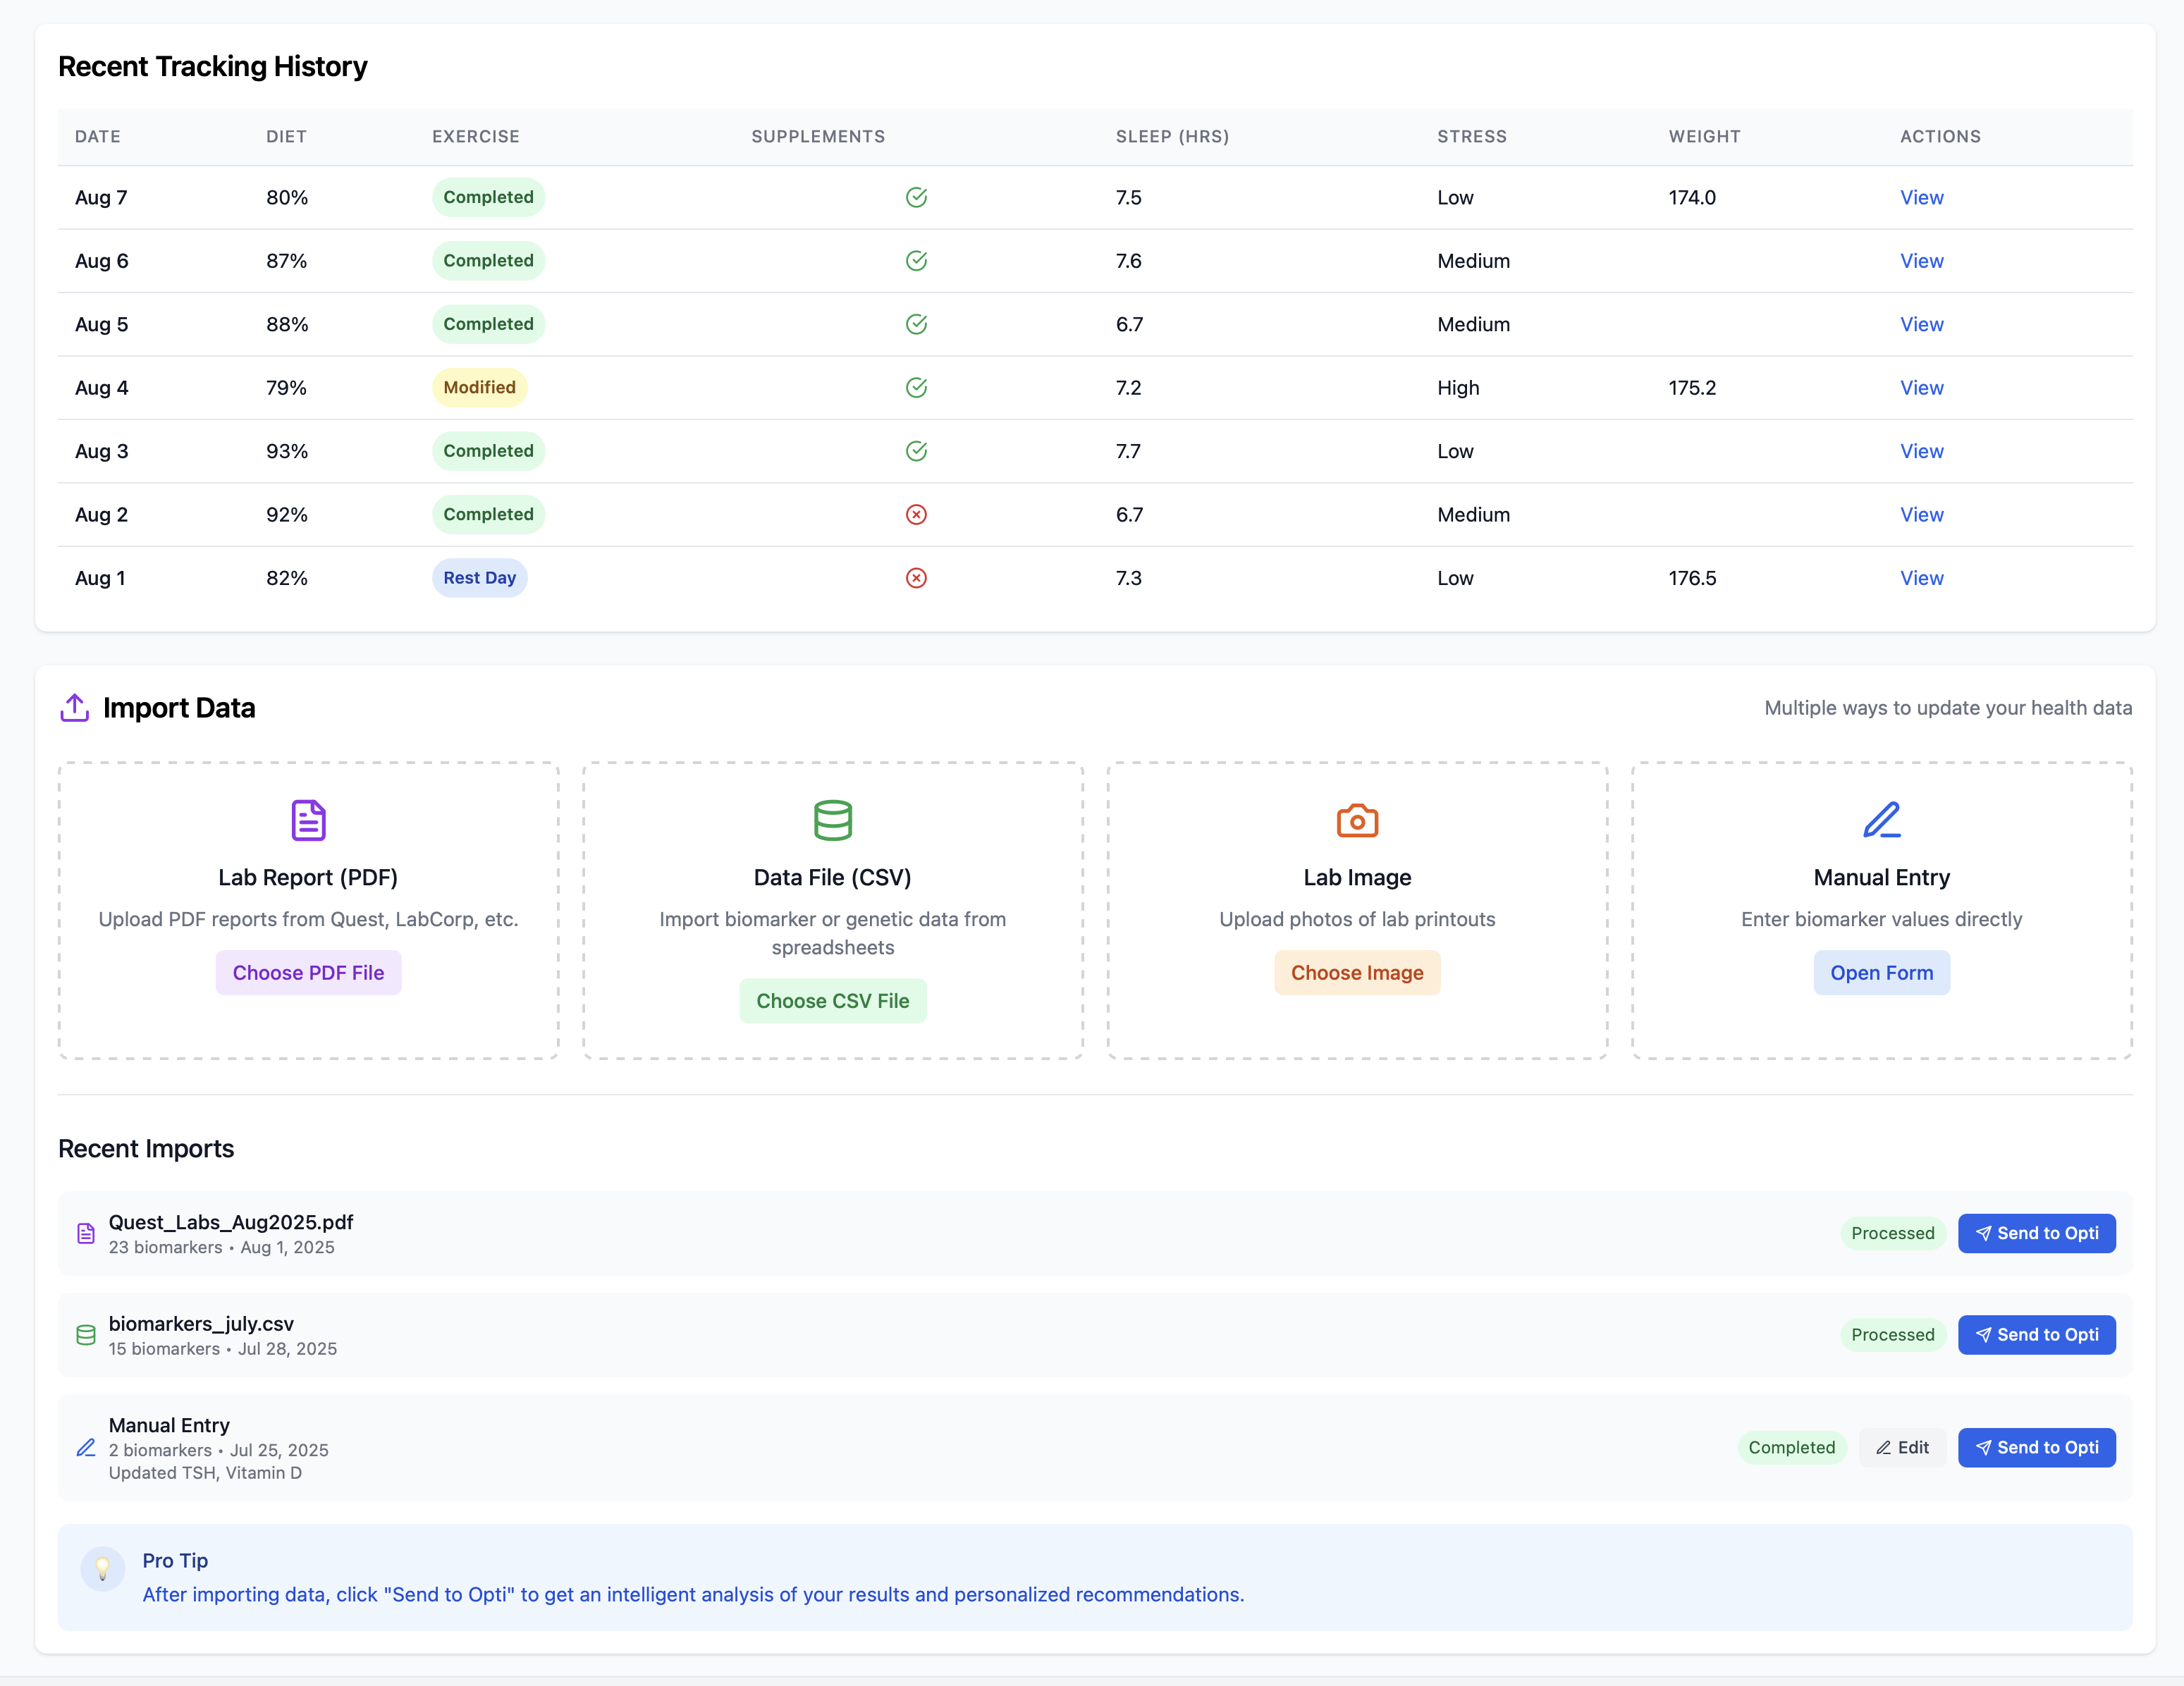View details for the Aug 5 entry
This screenshot has height=1686, width=2184.
coord(1921,324)
